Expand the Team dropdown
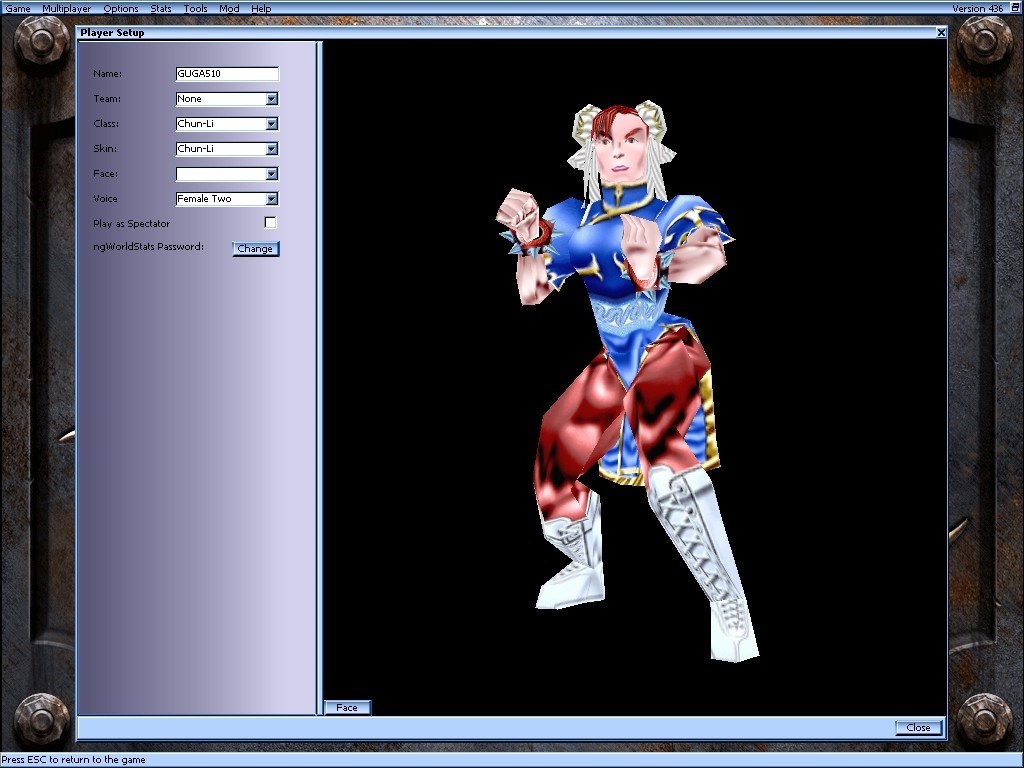Viewport: 1024px width, 768px height. [272, 99]
